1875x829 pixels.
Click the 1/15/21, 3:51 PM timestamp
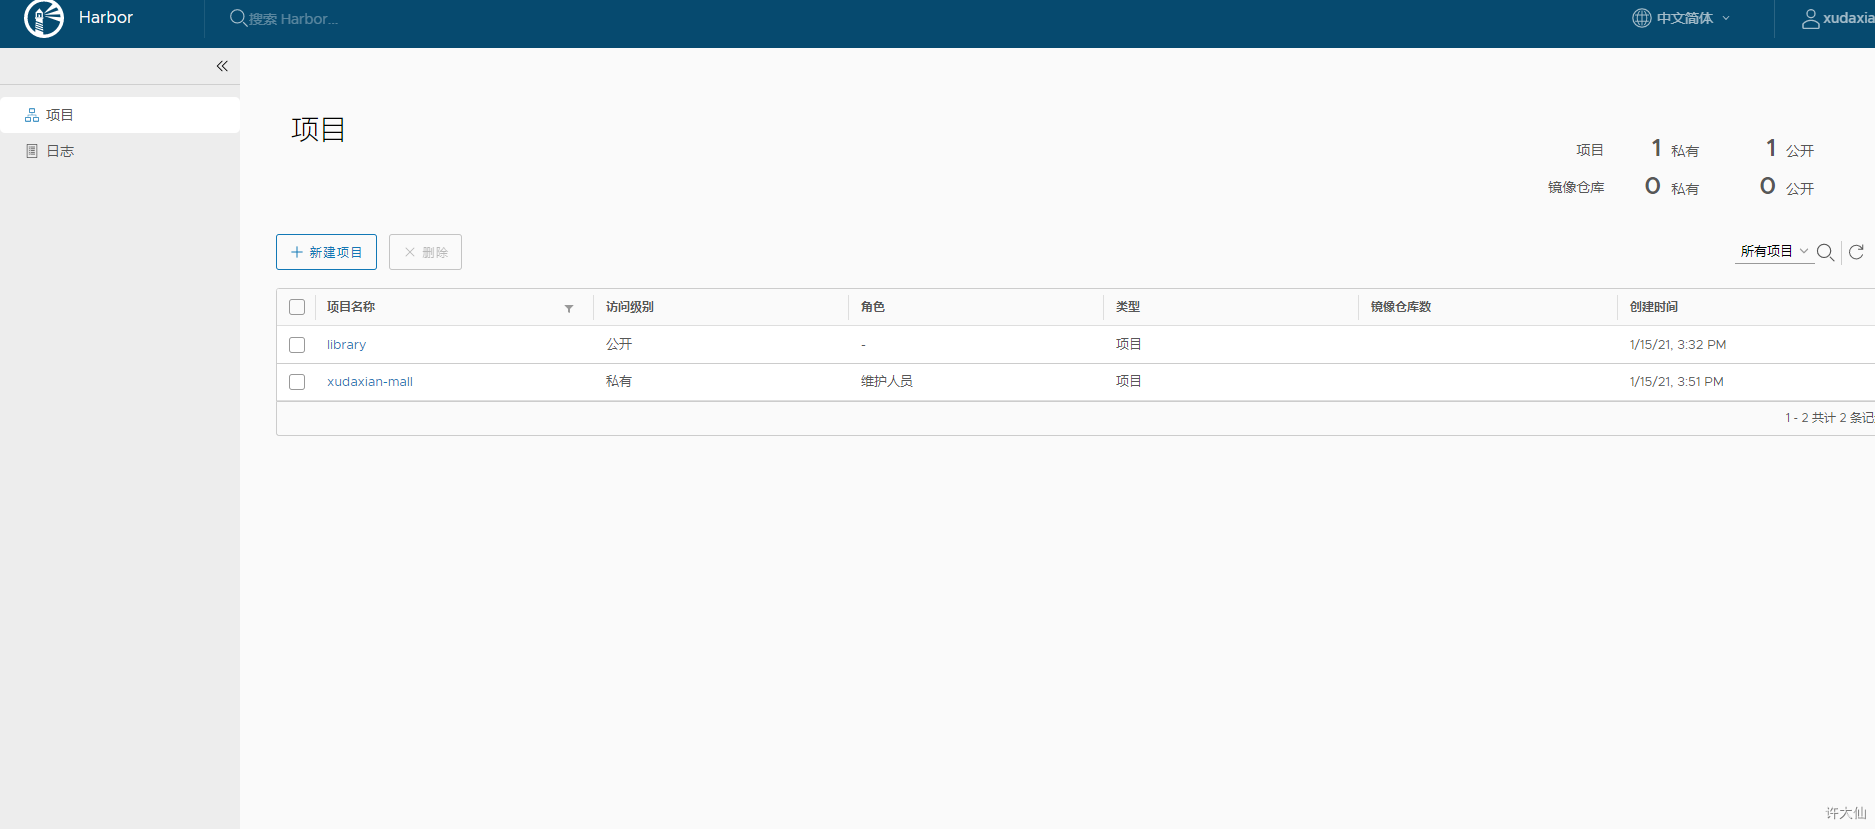[x=1677, y=382]
